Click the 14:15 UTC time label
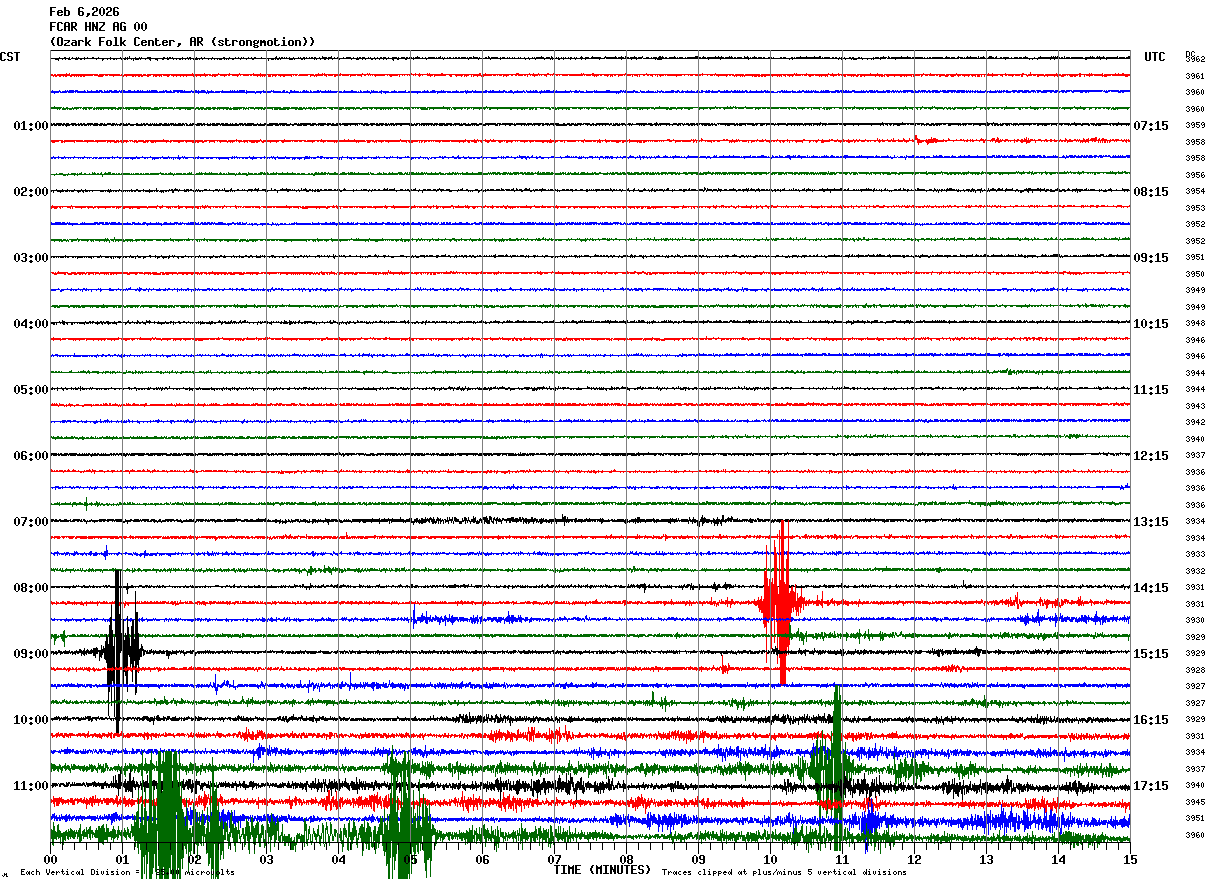The height and width of the screenshot is (886, 1210). tap(1151, 588)
